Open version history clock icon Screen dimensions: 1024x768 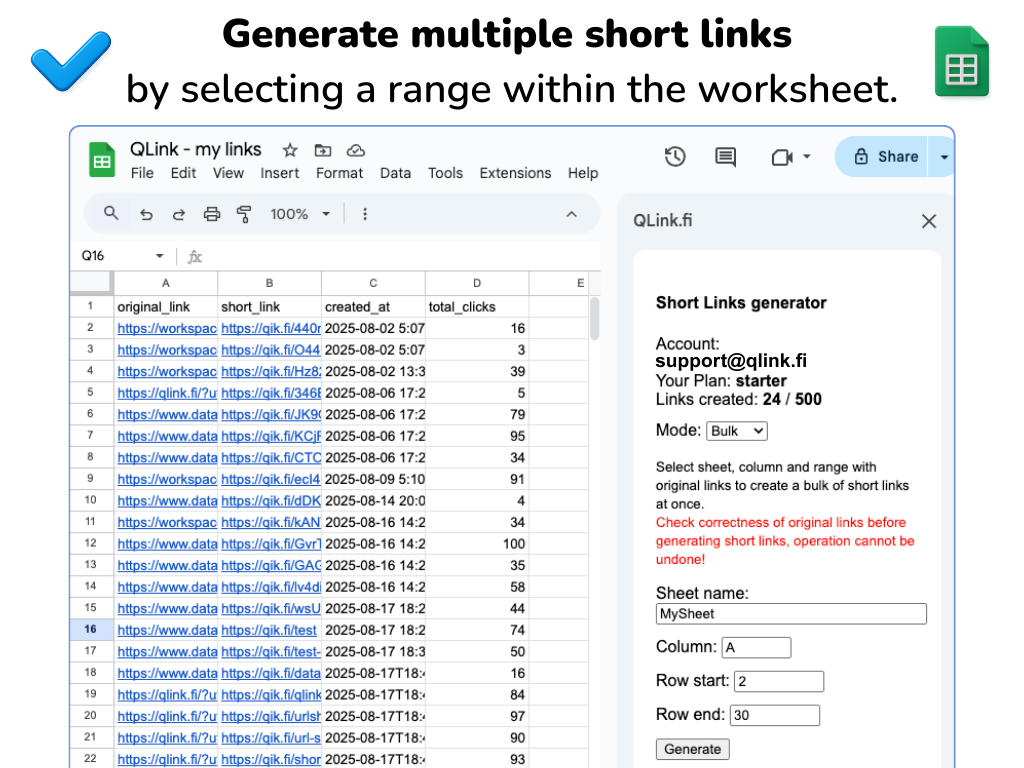tap(675, 157)
